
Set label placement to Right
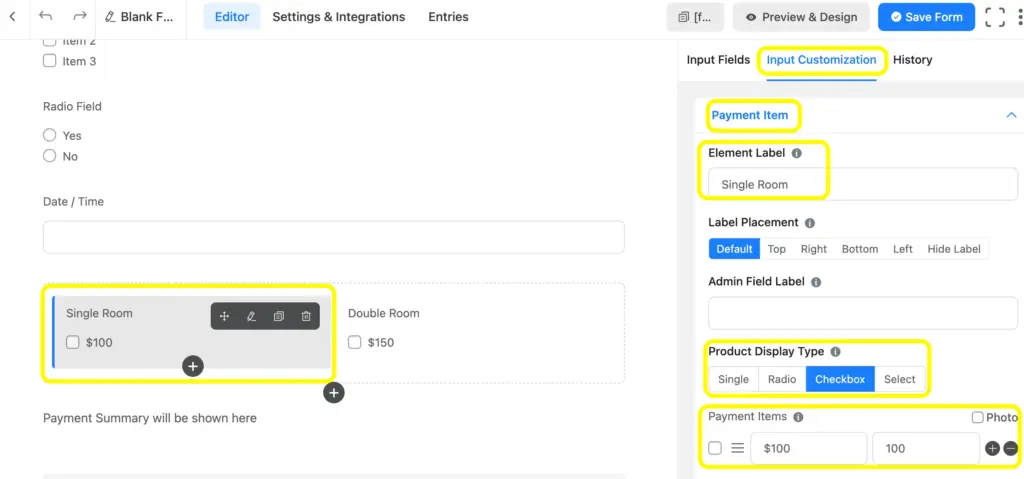click(x=814, y=249)
